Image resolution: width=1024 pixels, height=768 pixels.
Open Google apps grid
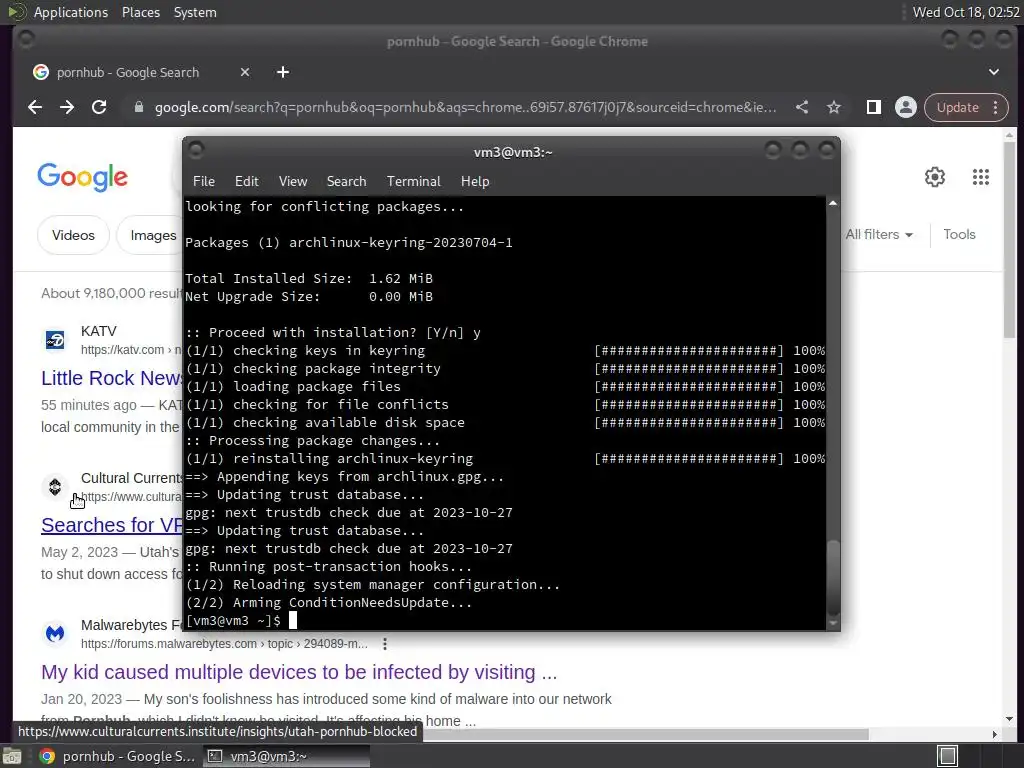click(980, 177)
